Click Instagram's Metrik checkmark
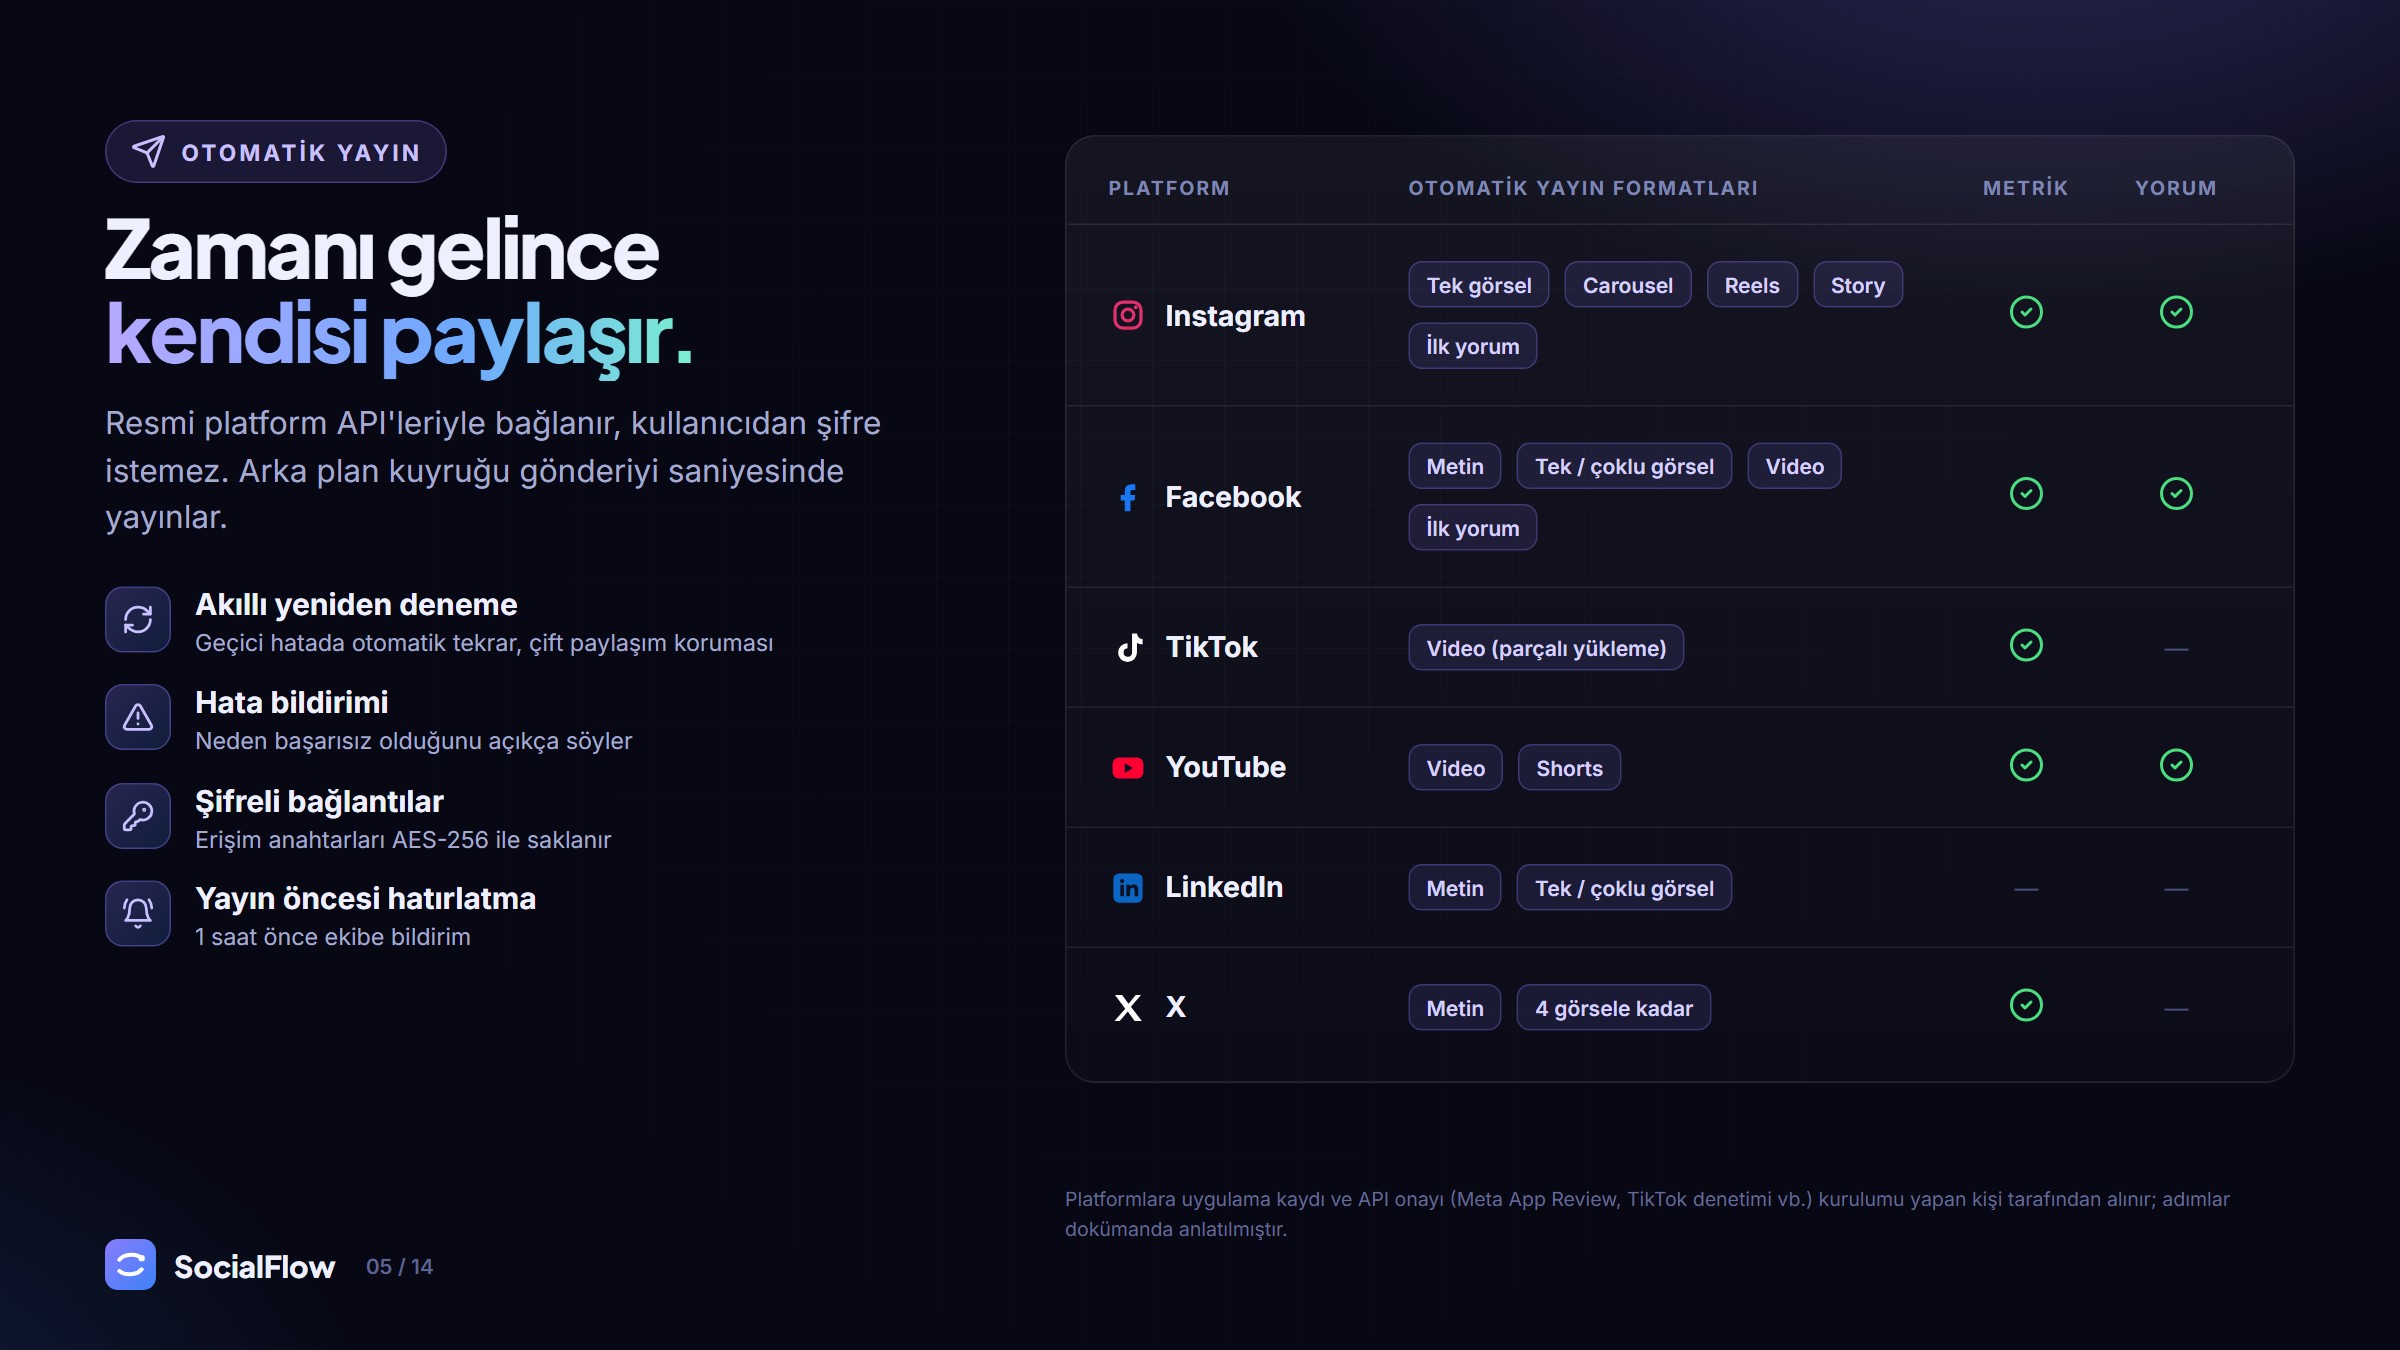 pos(2026,312)
